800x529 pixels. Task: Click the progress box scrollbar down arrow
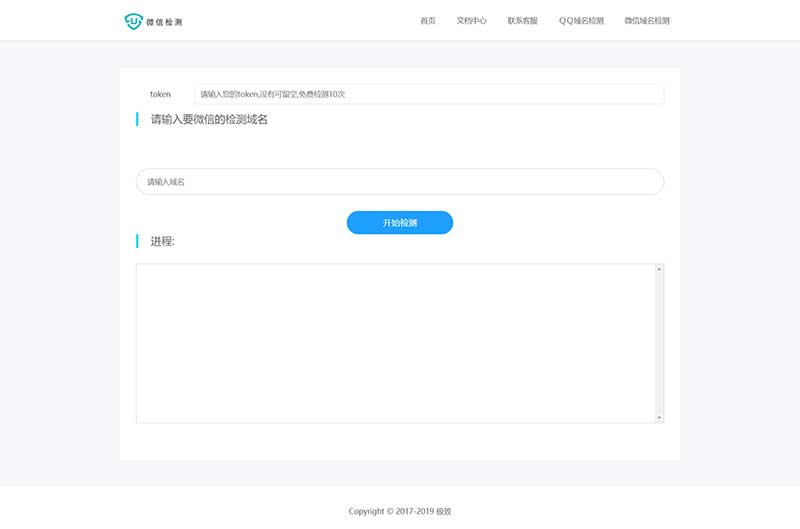click(x=659, y=417)
